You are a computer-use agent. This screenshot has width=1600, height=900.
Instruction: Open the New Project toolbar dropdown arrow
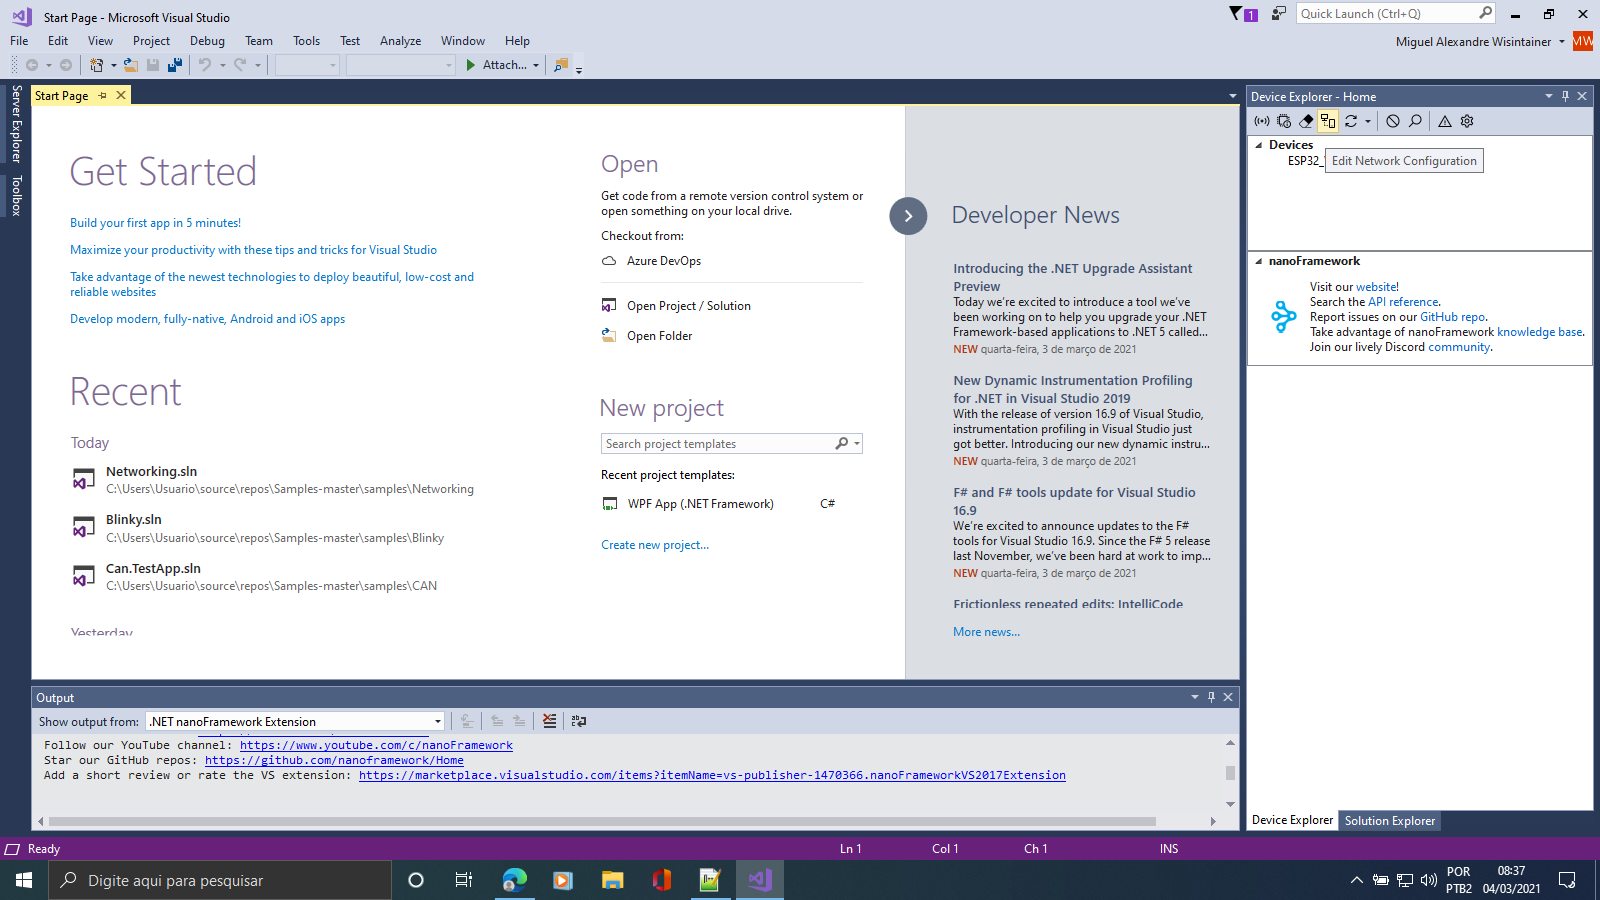tap(113, 65)
